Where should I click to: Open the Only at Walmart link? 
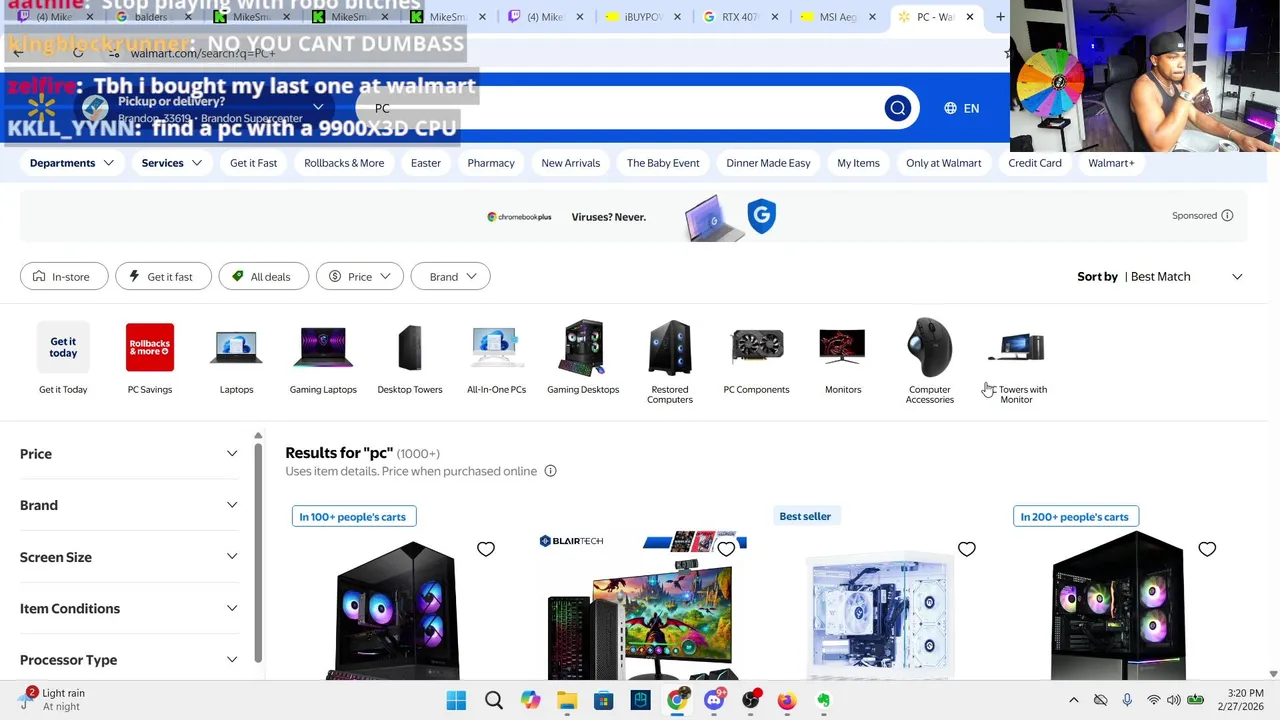tap(944, 163)
